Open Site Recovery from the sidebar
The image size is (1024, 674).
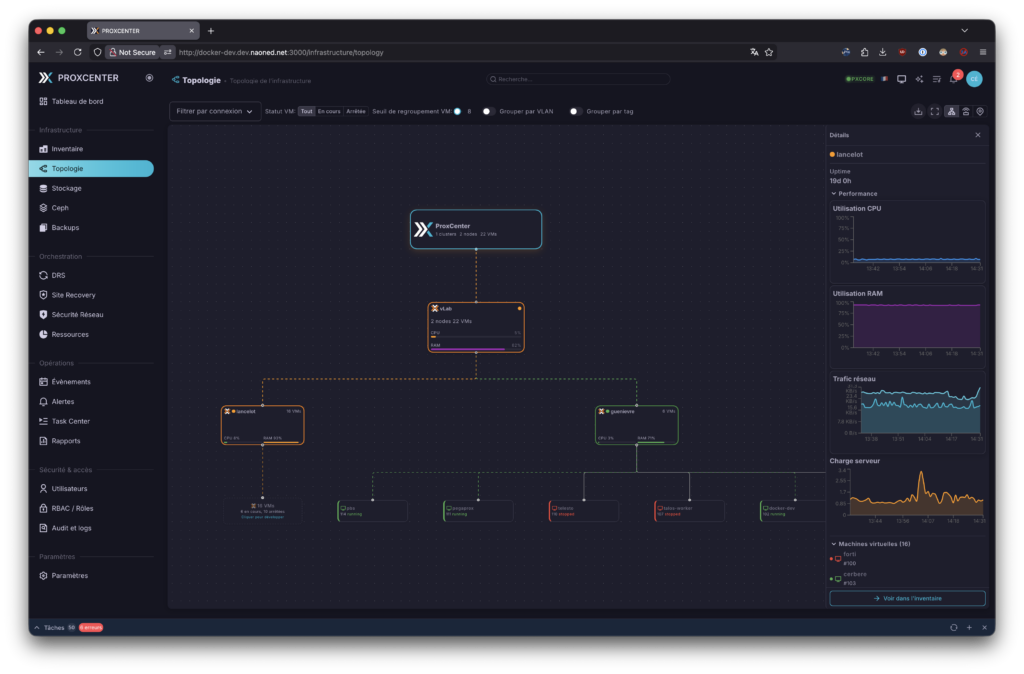[x=73, y=295]
